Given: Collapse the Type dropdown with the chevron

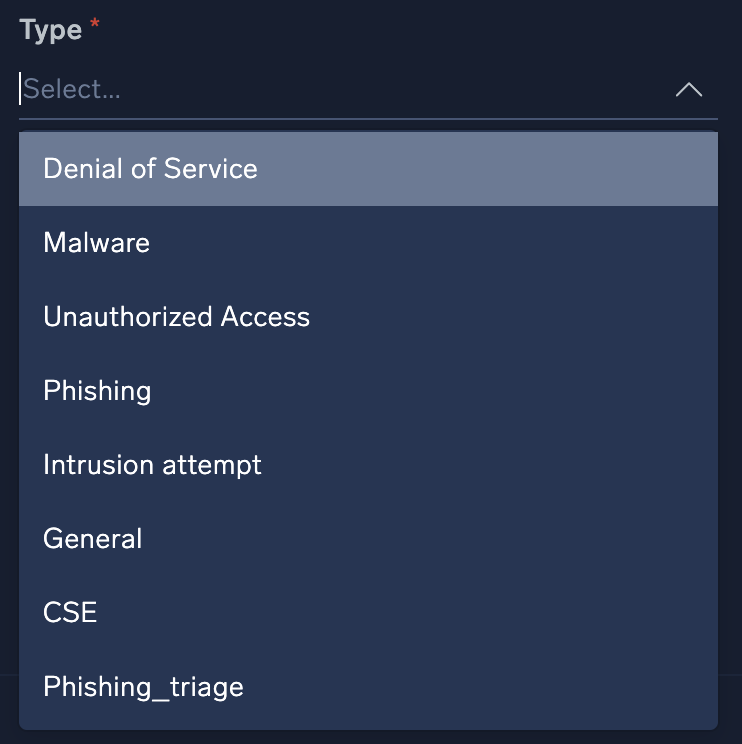Looking at the screenshot, I should tap(689, 90).
